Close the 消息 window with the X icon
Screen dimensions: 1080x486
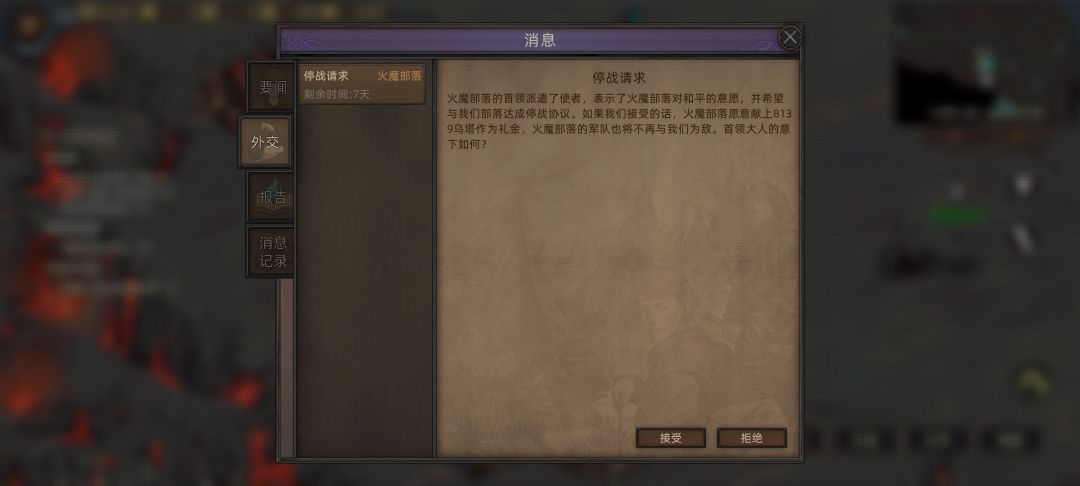[789, 37]
